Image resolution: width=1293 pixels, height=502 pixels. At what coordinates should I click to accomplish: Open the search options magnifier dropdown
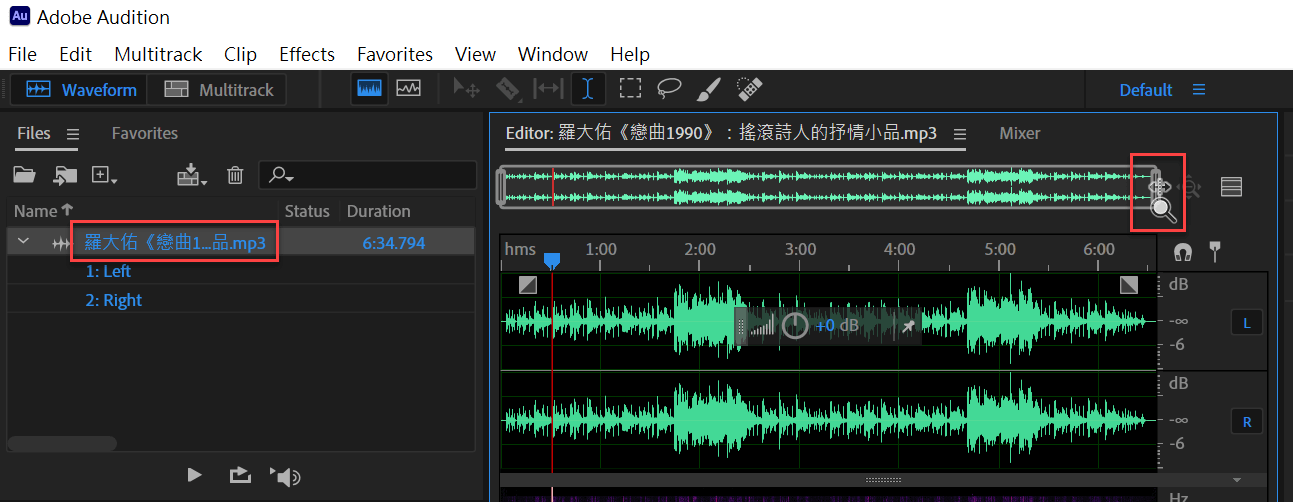click(280, 176)
